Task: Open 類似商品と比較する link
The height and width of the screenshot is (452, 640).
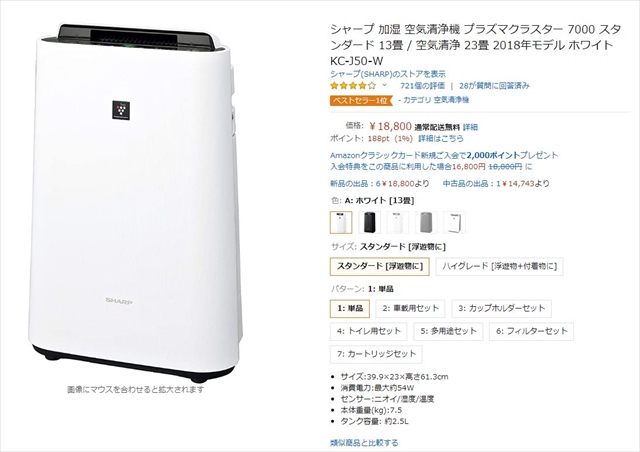Action: pyautogui.click(x=364, y=443)
